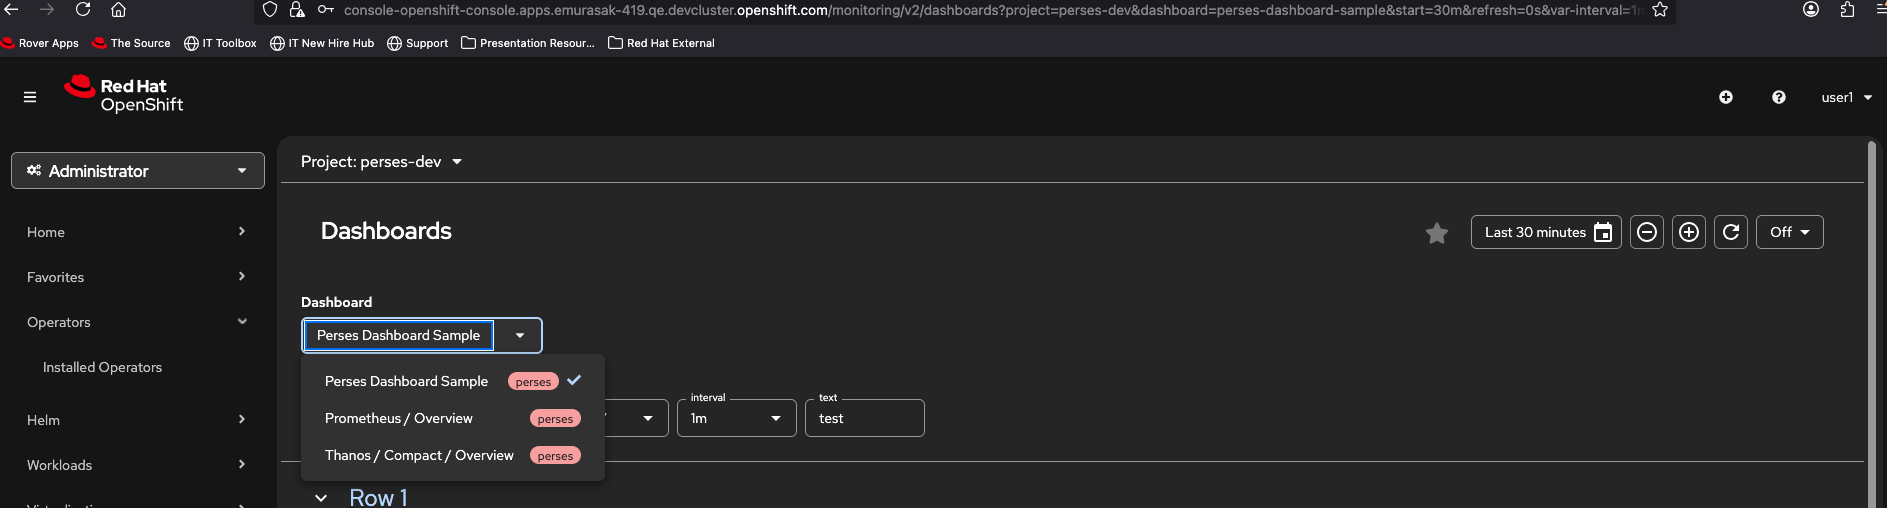Open Presentation Resources bookmark folder

pos(528,43)
